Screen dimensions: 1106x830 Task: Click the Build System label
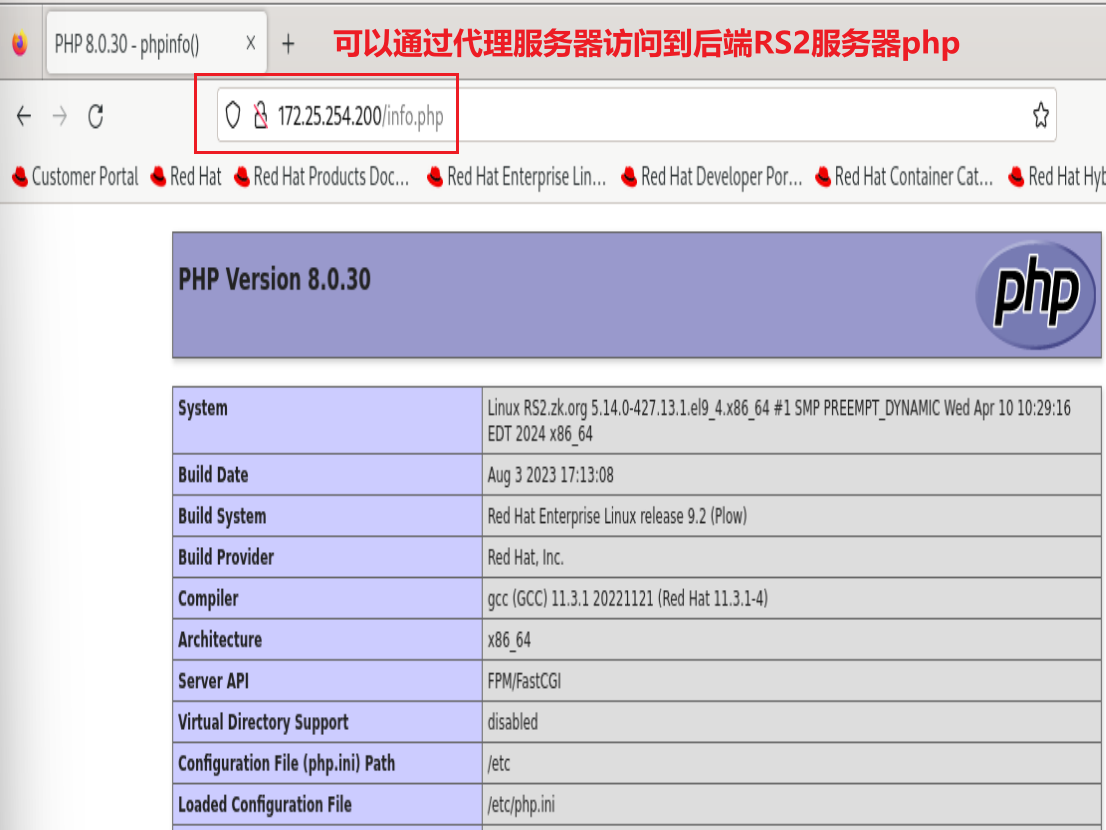(x=222, y=516)
